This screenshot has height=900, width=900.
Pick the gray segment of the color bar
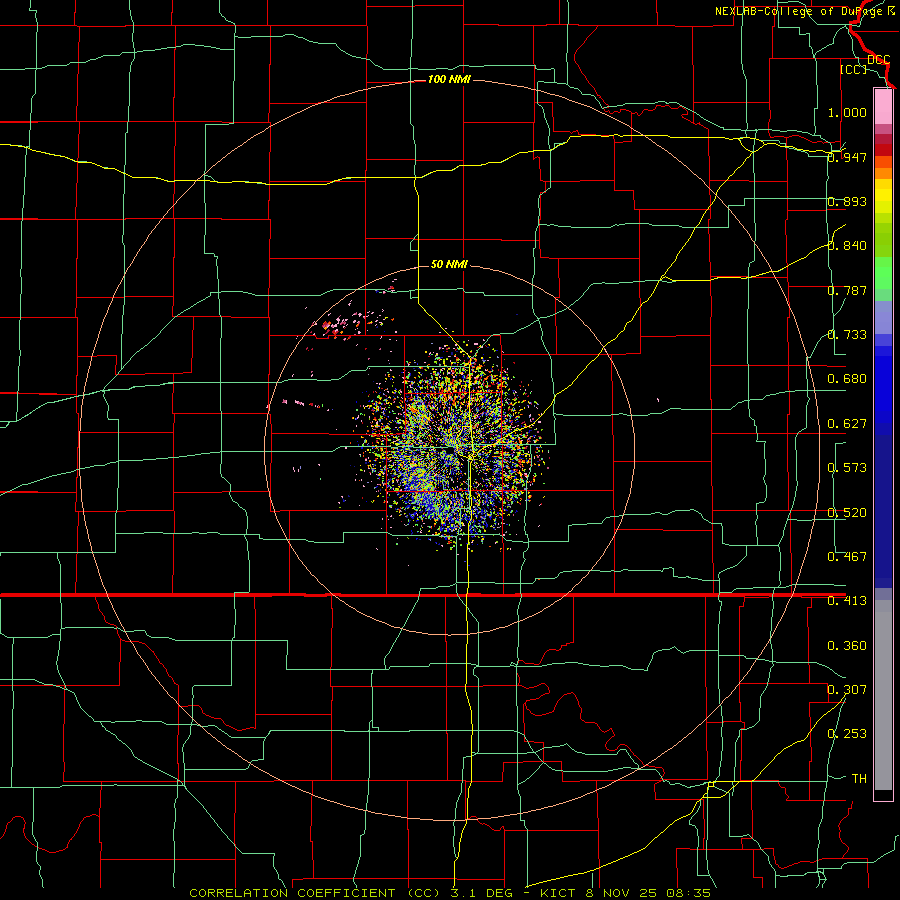(x=883, y=695)
